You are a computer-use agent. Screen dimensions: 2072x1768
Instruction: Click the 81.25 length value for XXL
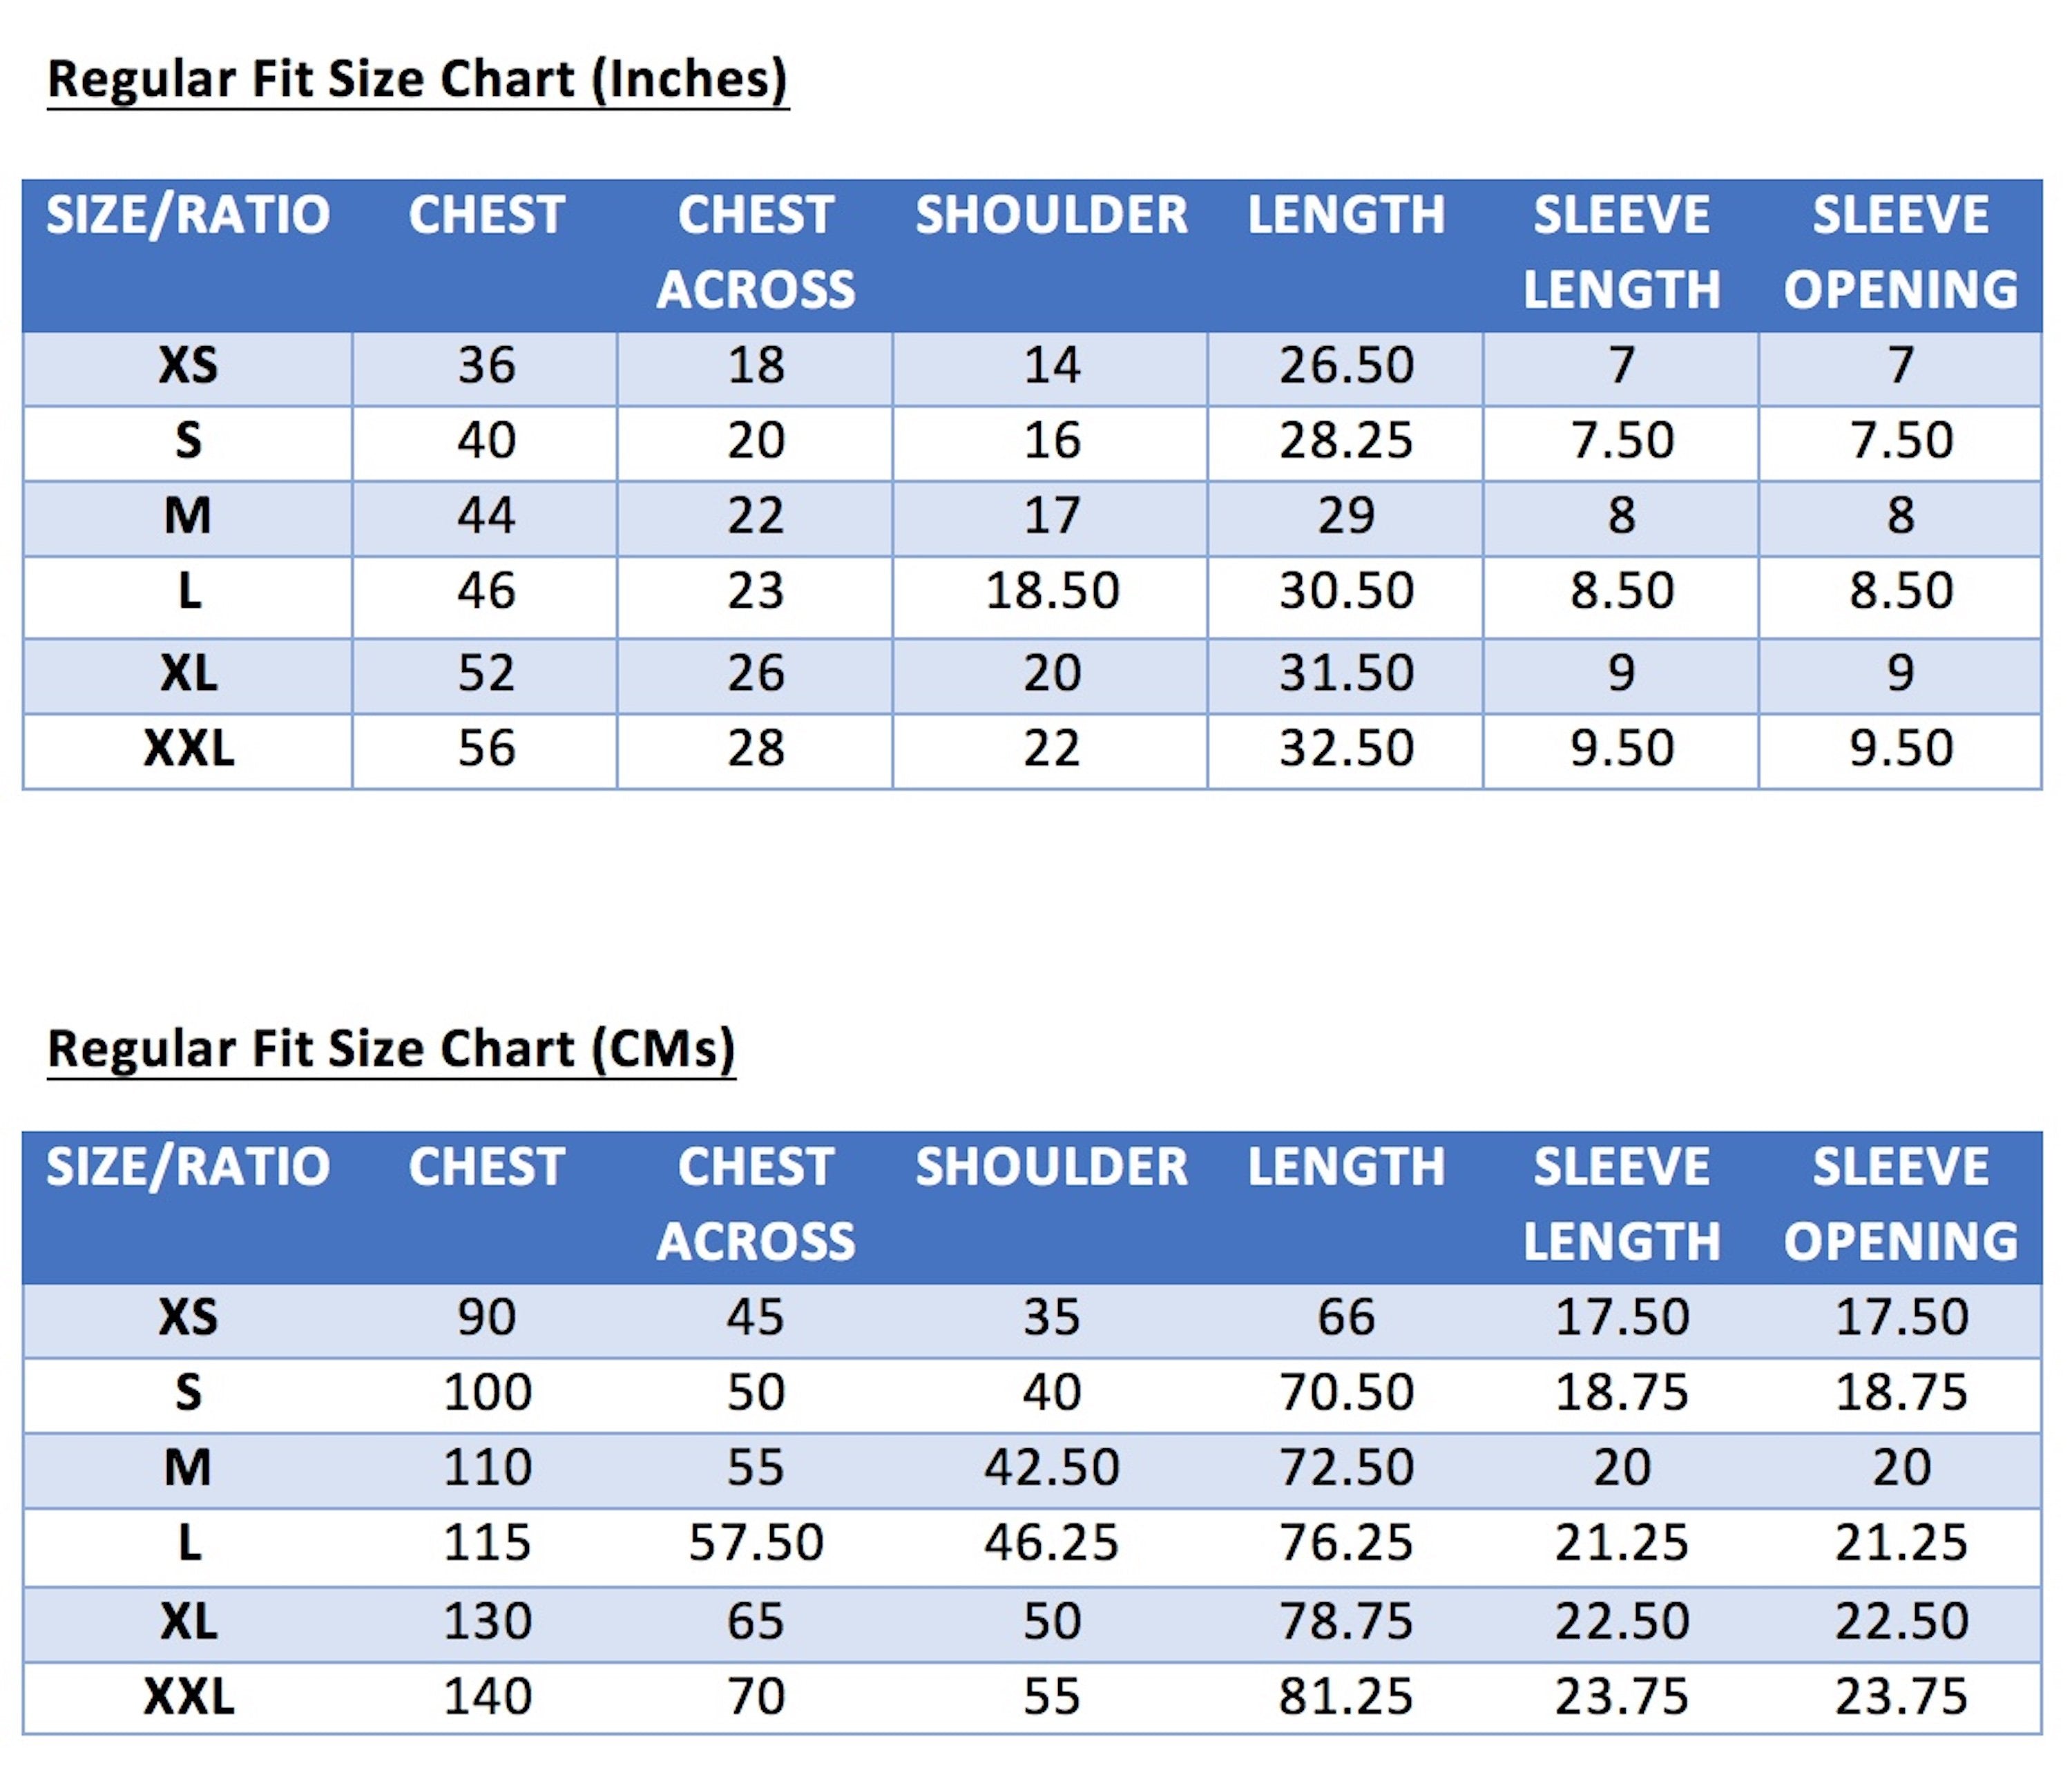click(1346, 1696)
